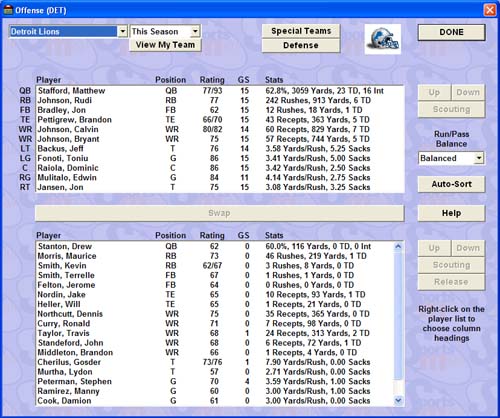Viewport: 500px width, 418px height.
Task: Select bench player Murtha, Lydon
Action: click(215, 372)
